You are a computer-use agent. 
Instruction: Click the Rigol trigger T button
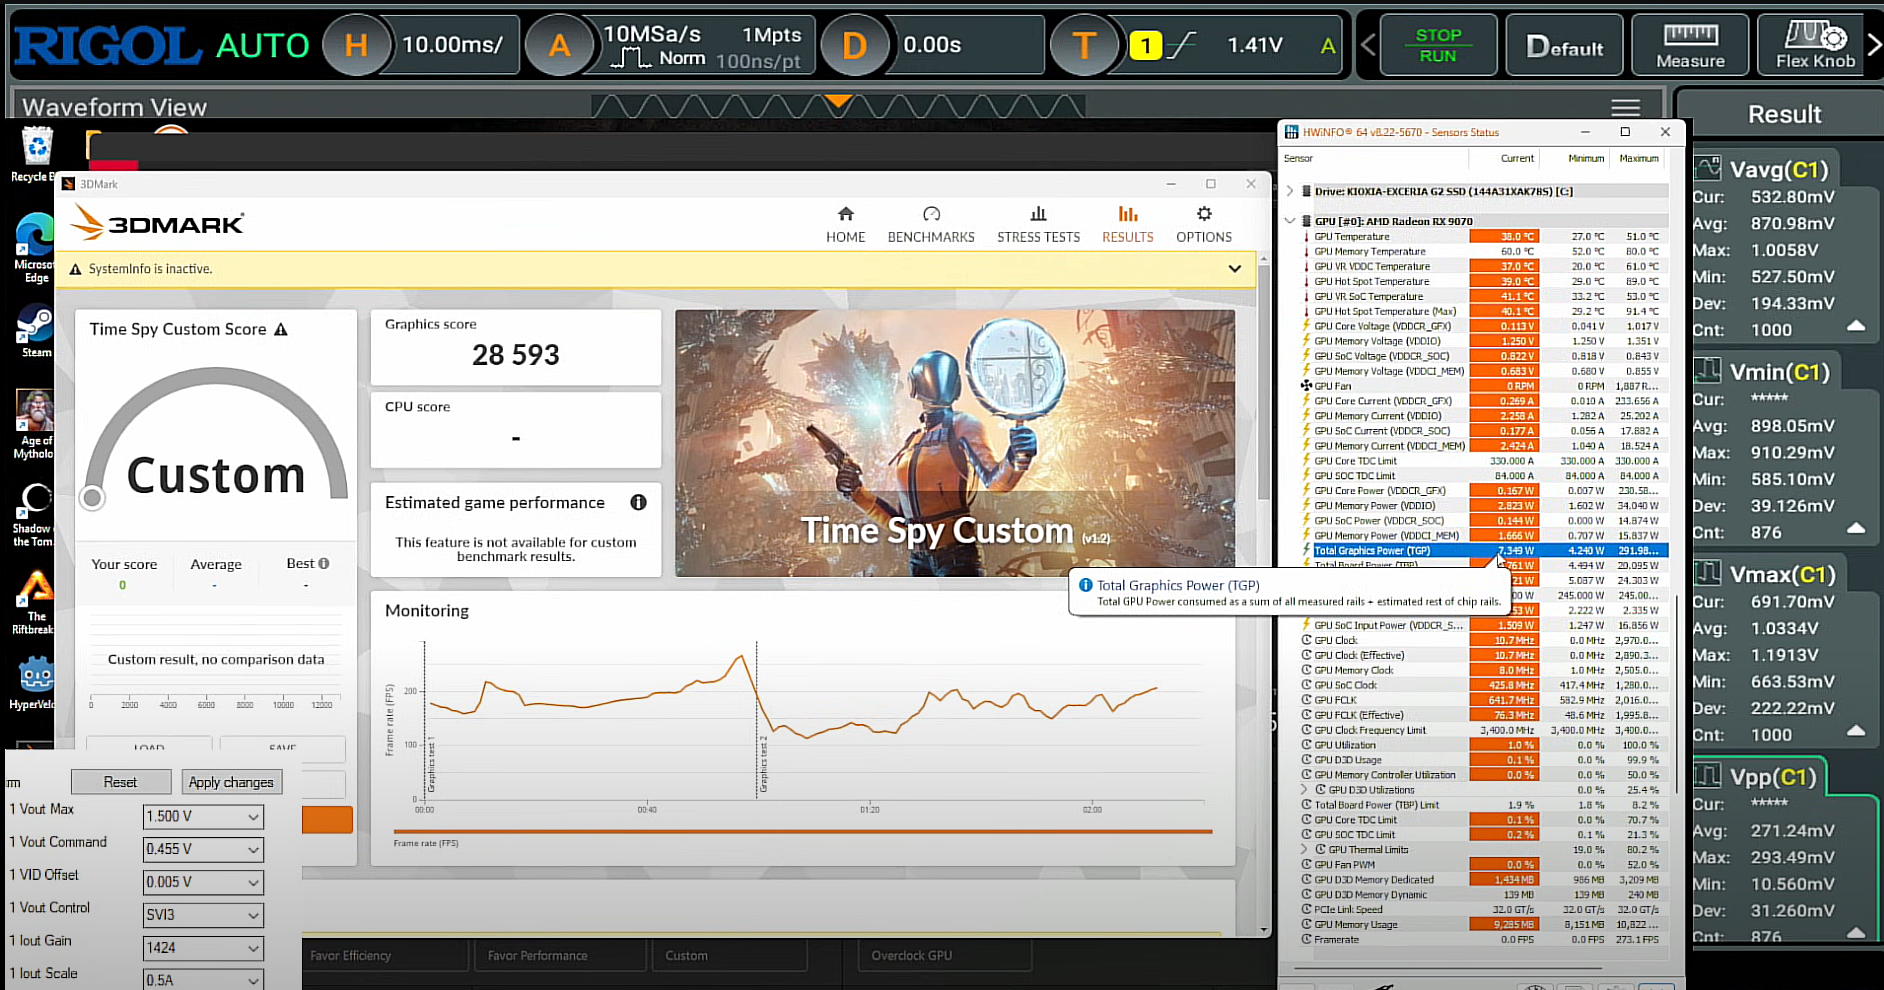(x=1084, y=45)
